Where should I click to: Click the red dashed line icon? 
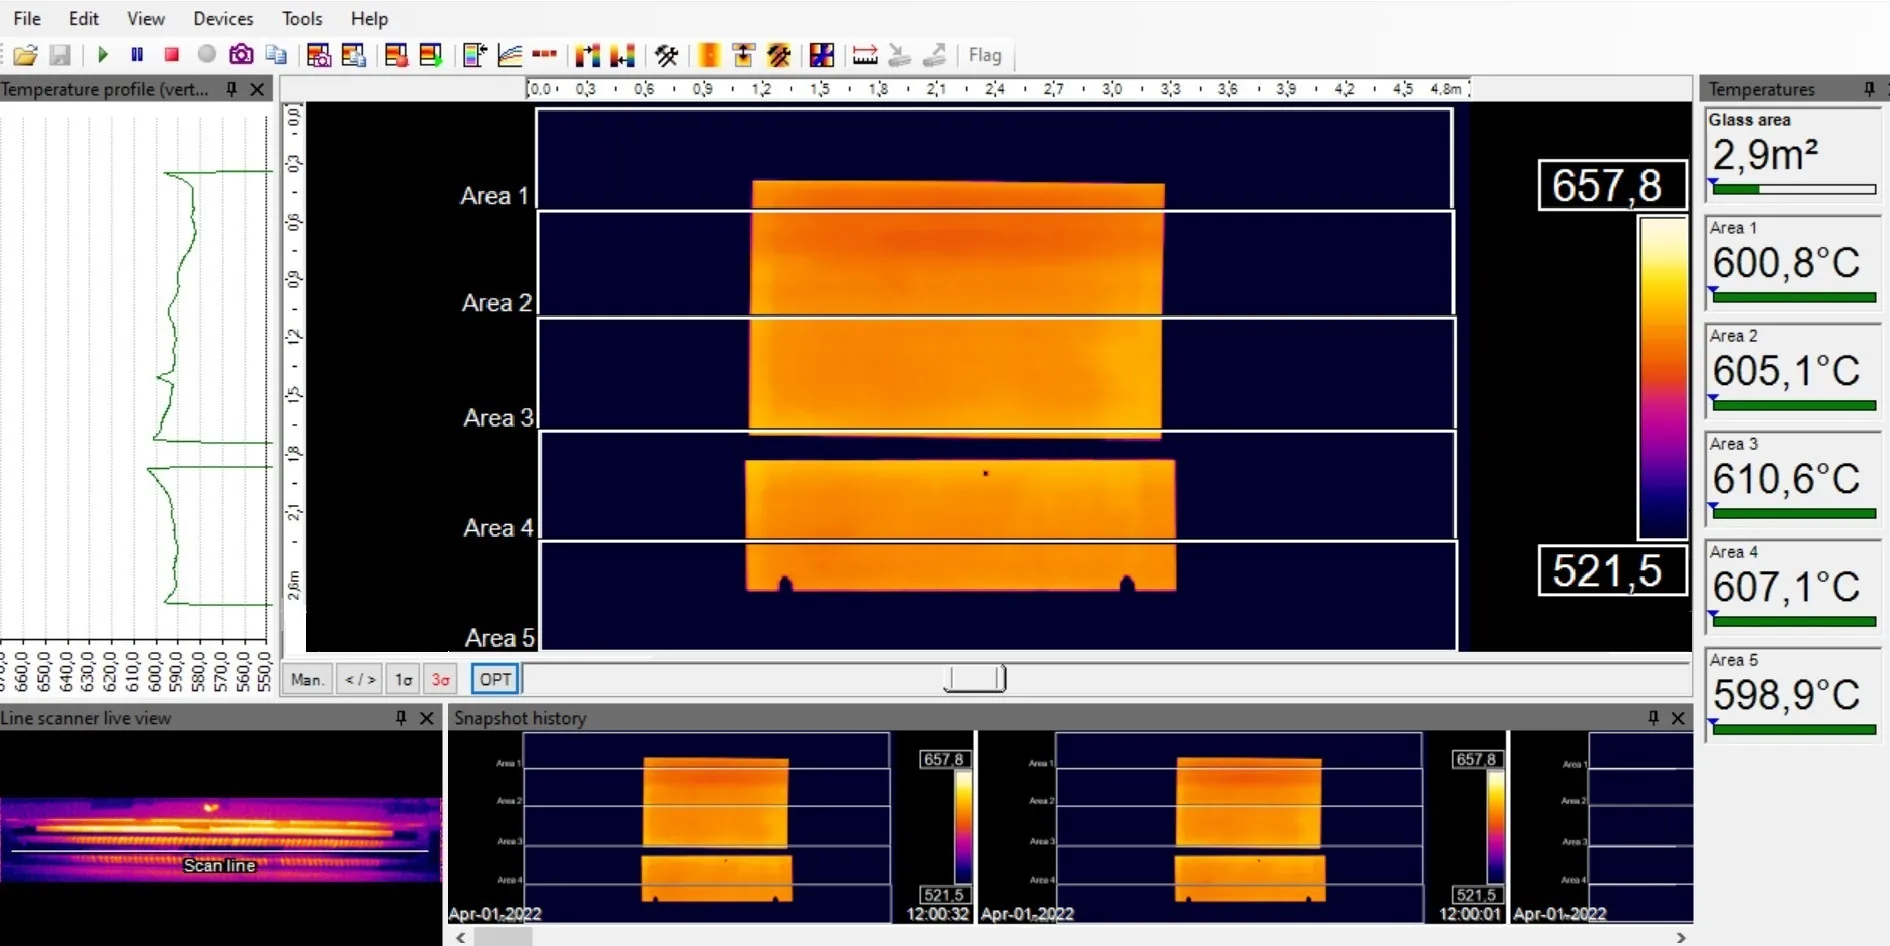(x=545, y=55)
